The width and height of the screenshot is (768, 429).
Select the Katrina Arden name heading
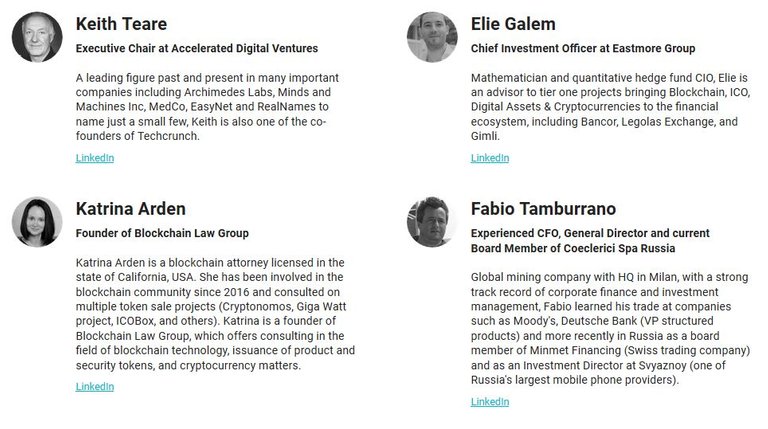pos(130,209)
